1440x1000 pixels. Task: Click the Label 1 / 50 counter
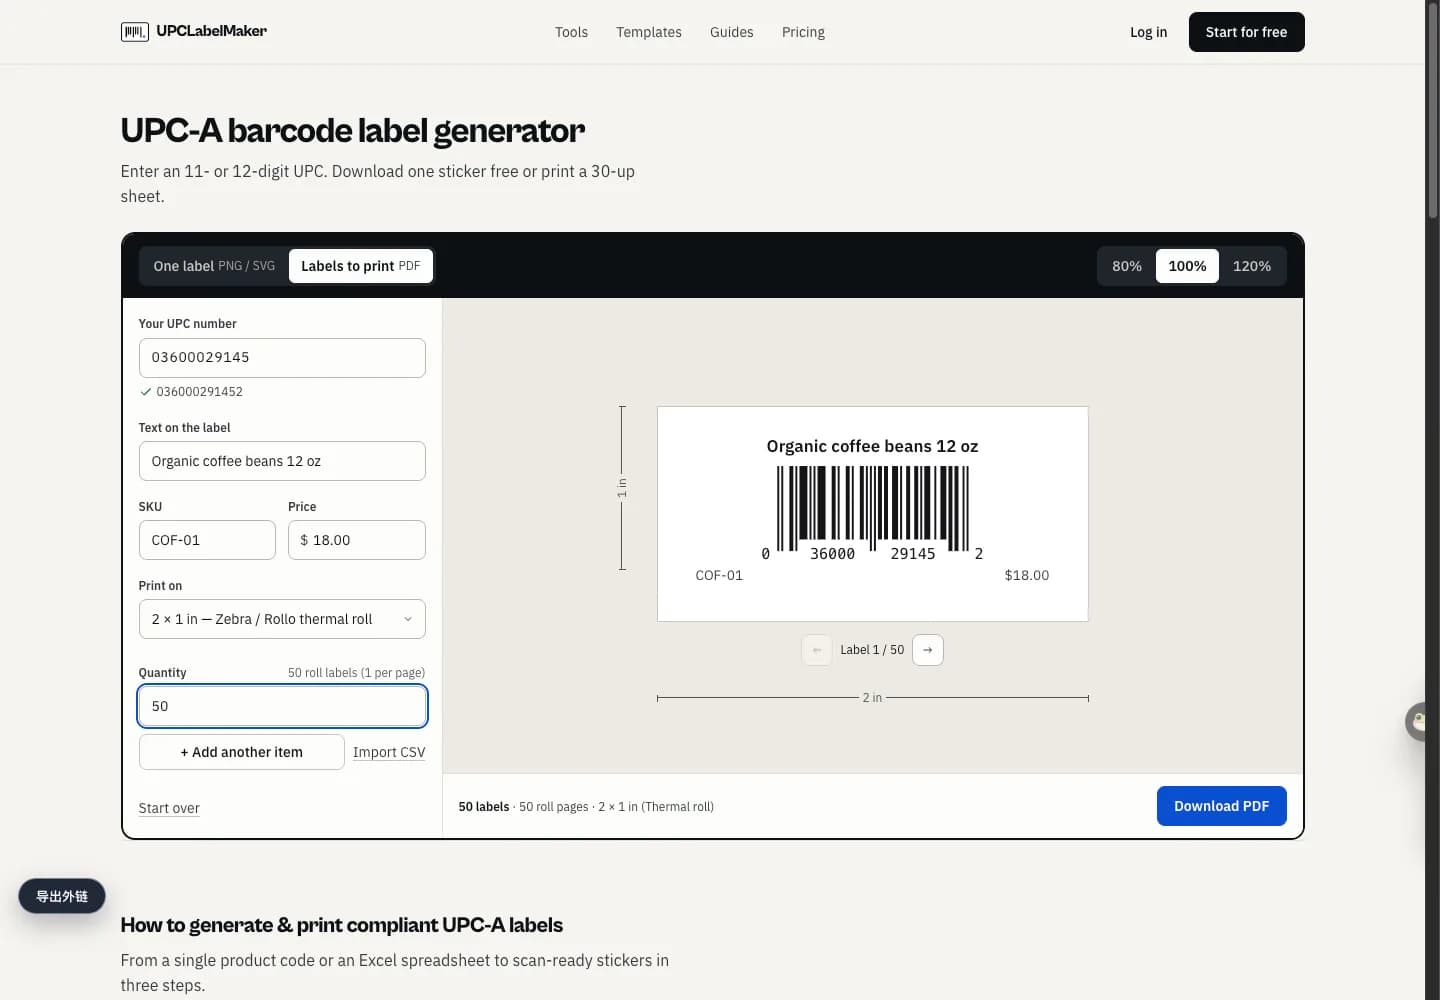click(872, 650)
